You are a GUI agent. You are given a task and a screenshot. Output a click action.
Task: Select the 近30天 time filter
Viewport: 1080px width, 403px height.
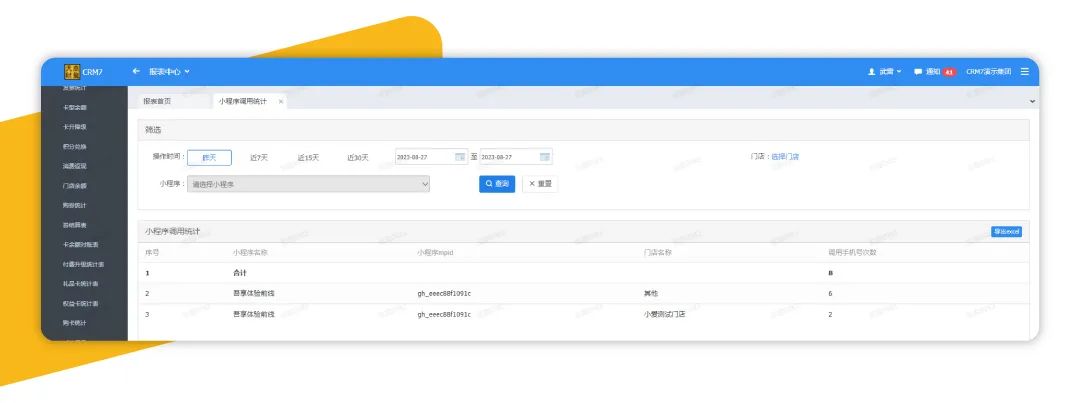click(x=358, y=158)
